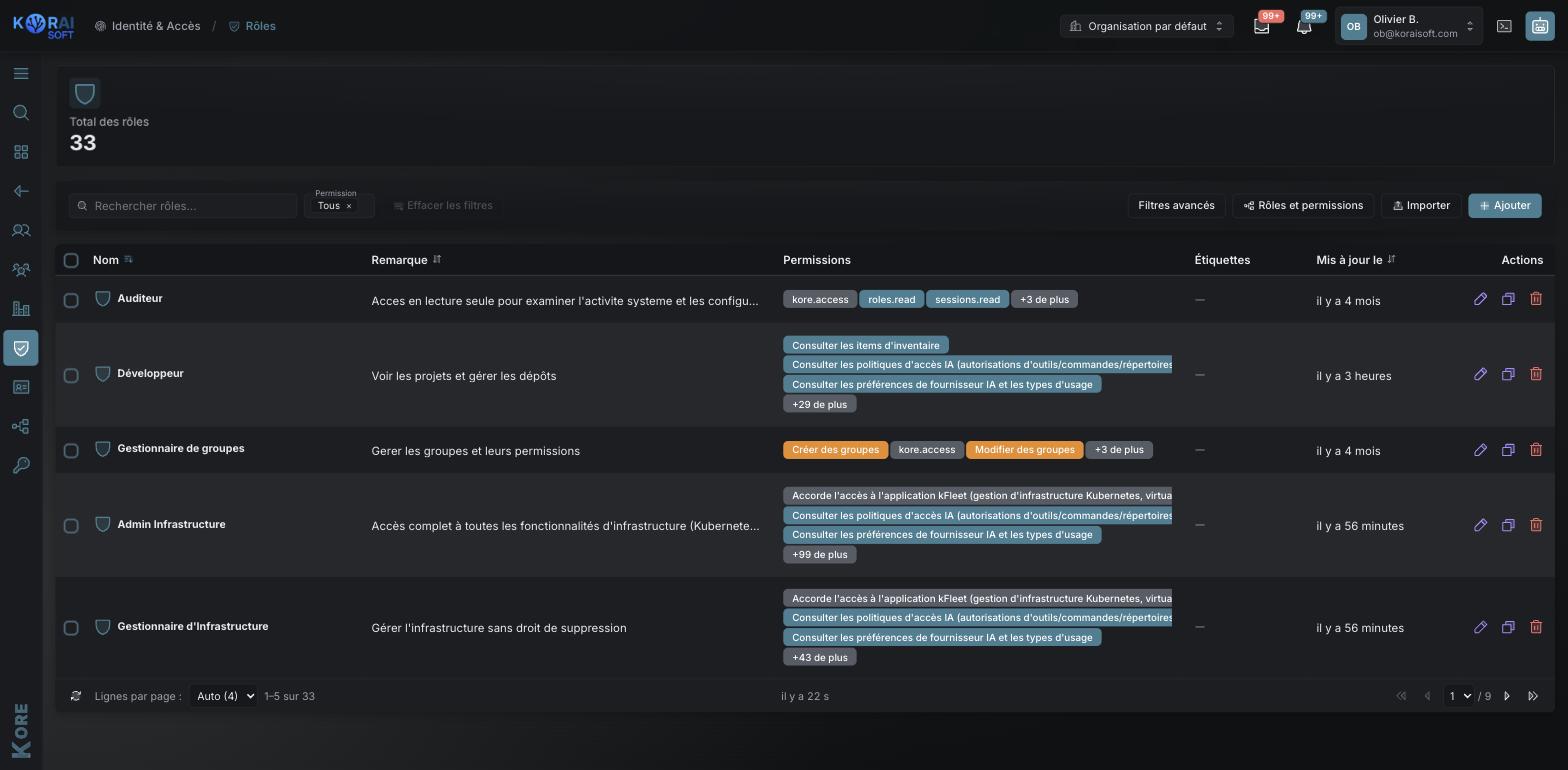Go to the next page arrow
The width and height of the screenshot is (1568, 770).
1507,696
